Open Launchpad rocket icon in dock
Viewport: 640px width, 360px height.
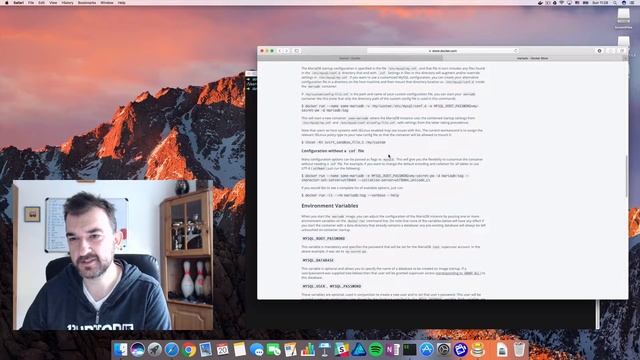pyautogui.click(x=155, y=350)
